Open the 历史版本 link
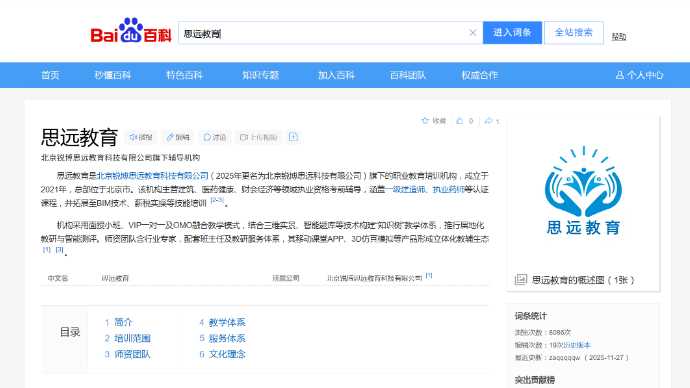690x388 pixels. point(577,345)
